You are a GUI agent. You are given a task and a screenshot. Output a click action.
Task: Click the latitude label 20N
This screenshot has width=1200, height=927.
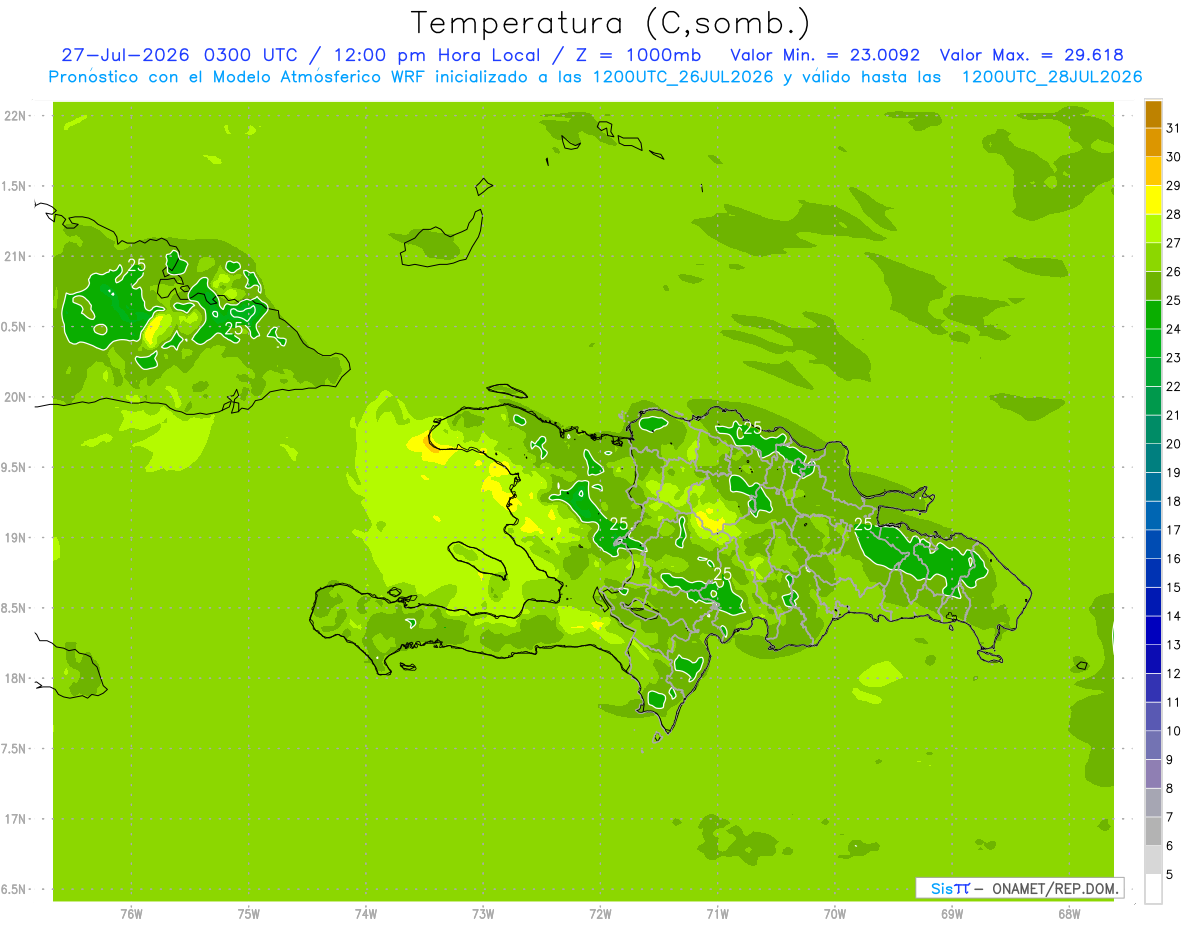pos(16,397)
